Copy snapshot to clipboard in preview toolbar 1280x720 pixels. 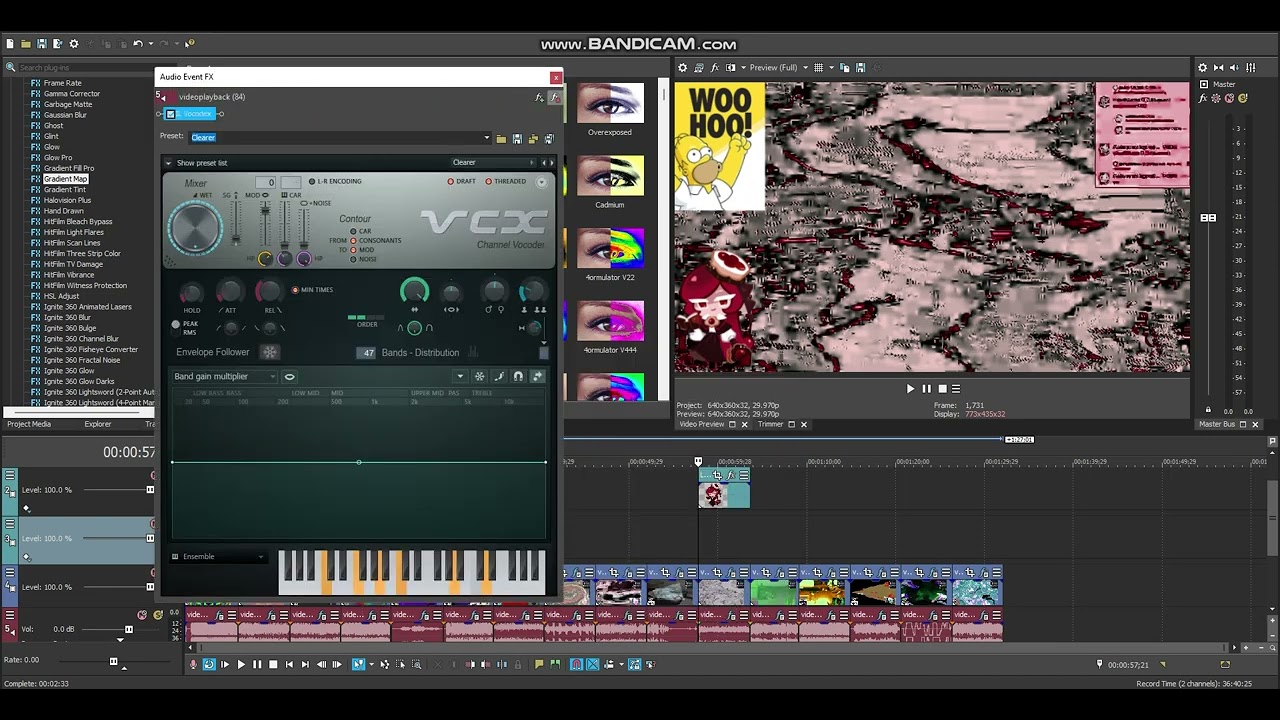click(x=845, y=68)
